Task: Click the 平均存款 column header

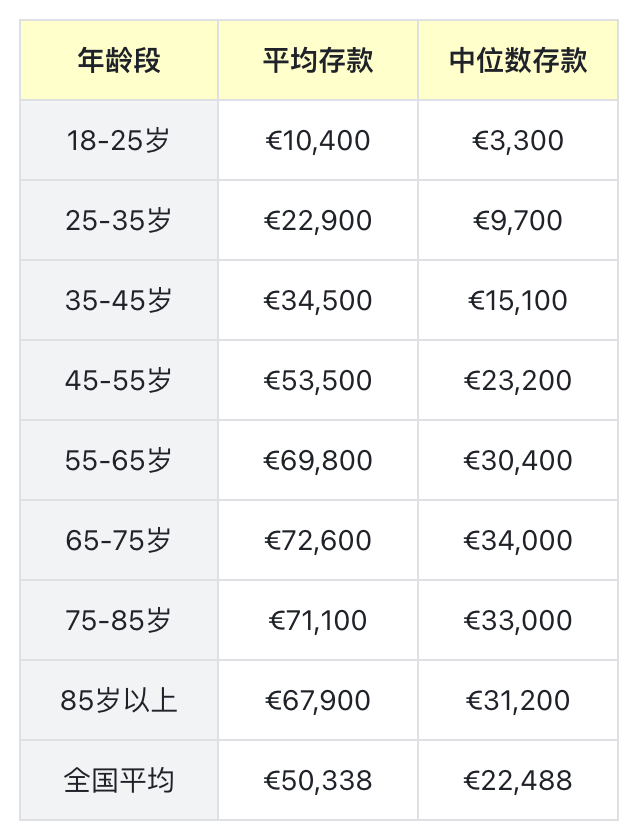Action: pyautogui.click(x=318, y=61)
